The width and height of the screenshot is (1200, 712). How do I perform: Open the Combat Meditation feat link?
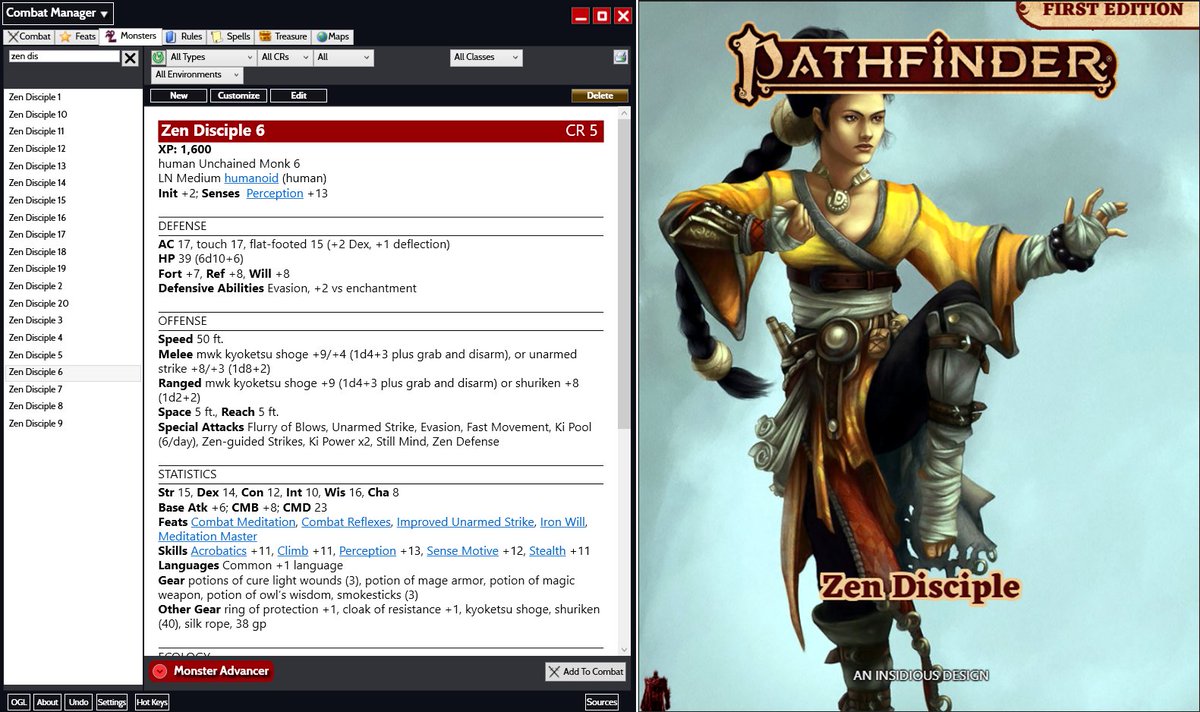point(243,522)
